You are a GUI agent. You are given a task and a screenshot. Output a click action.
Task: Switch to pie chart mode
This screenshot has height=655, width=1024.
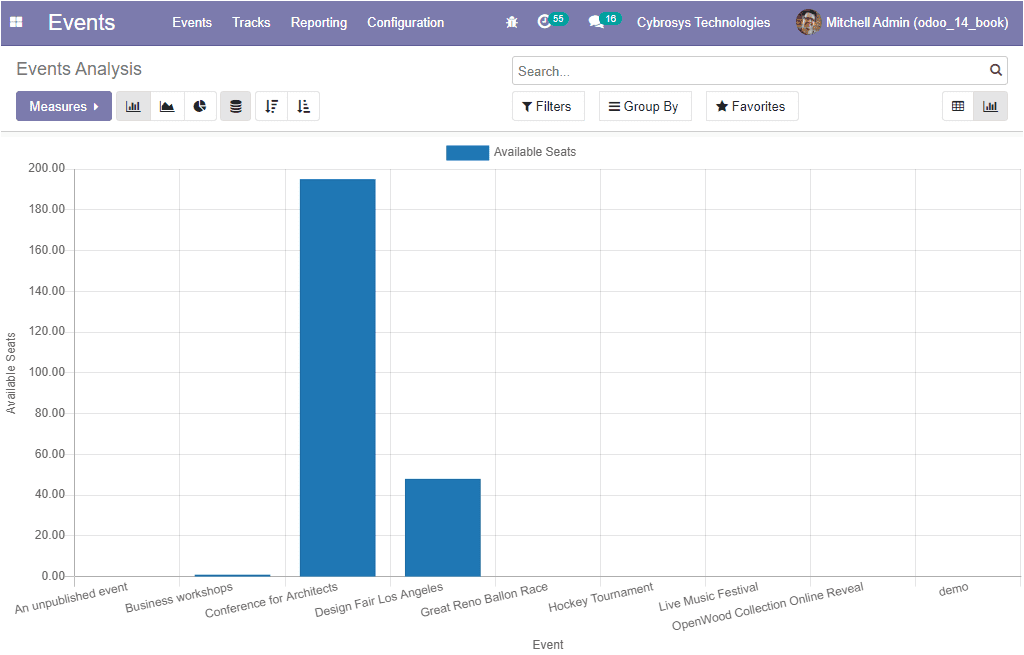200,106
